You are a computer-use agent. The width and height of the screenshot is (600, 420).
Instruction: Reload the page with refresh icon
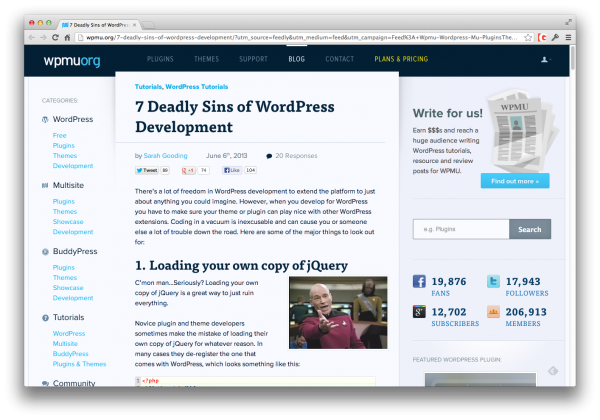(55, 37)
